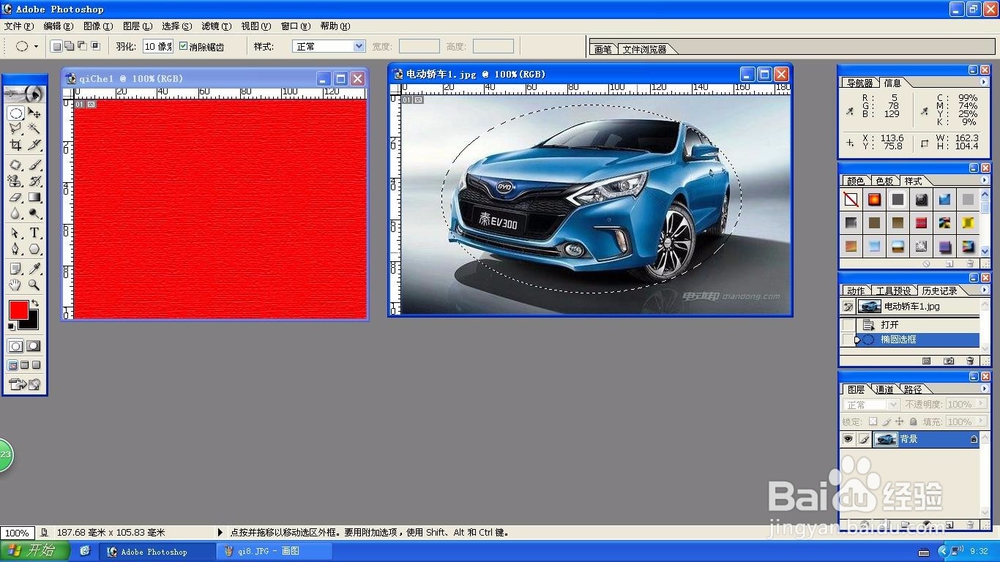Select the Polygonal Lasso tool

[x=16, y=129]
